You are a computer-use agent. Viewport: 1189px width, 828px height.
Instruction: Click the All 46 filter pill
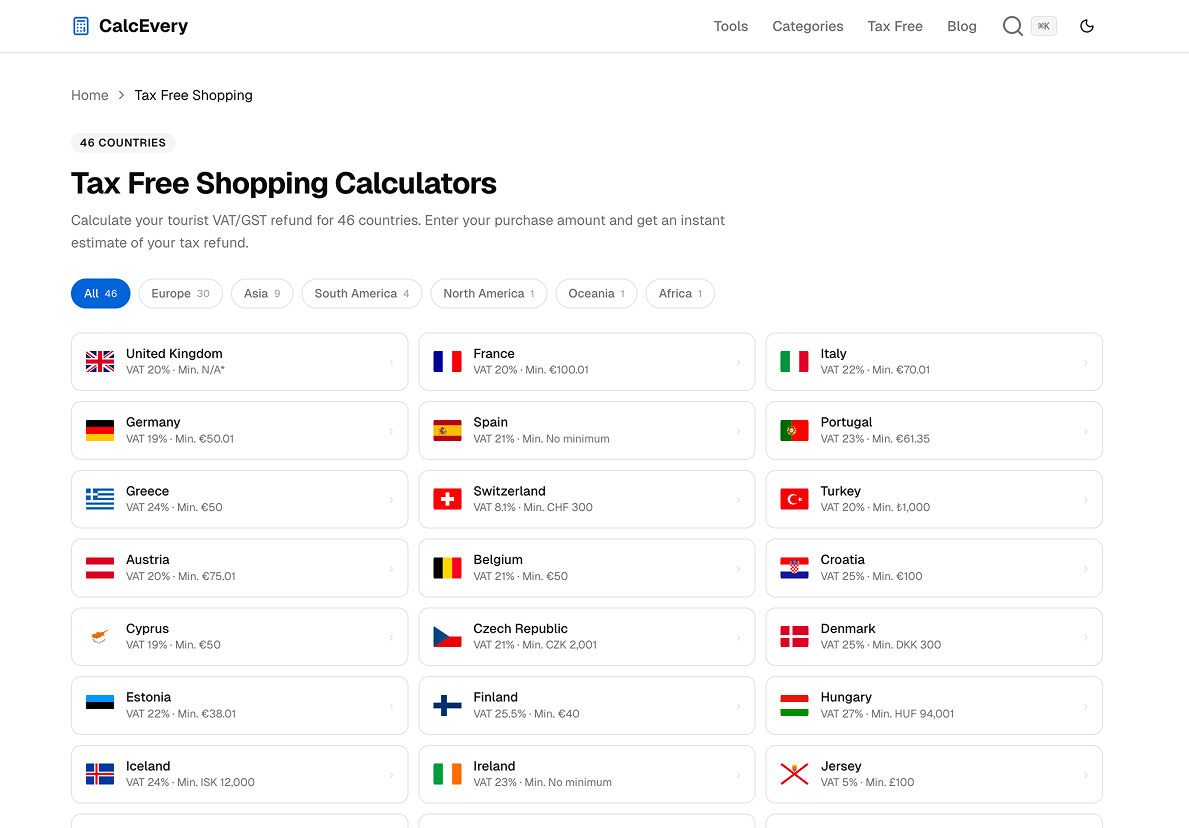100,293
